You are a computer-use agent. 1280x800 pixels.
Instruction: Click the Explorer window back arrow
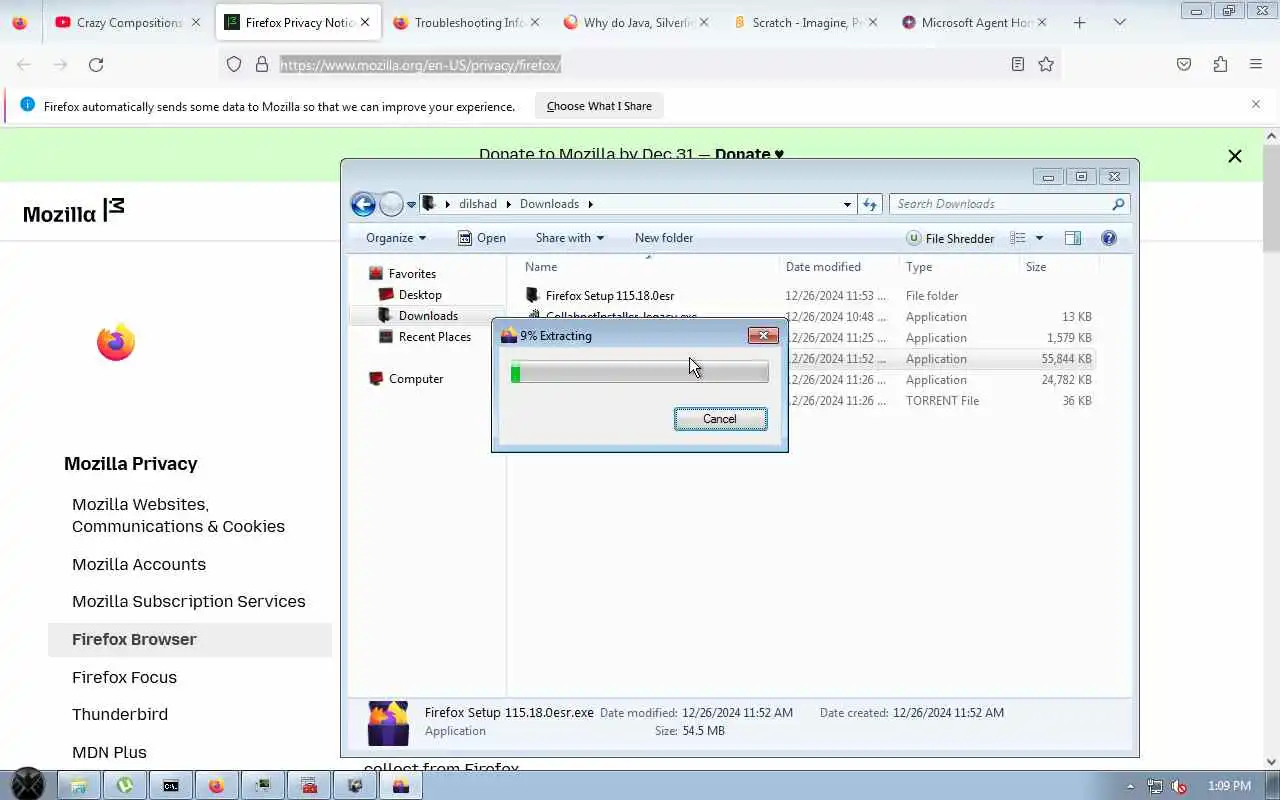point(363,204)
